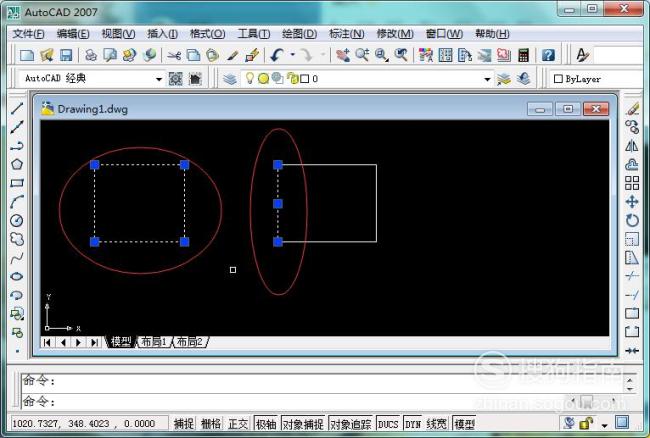
Task: Click the Cut scissors icon
Action: pos(174,55)
